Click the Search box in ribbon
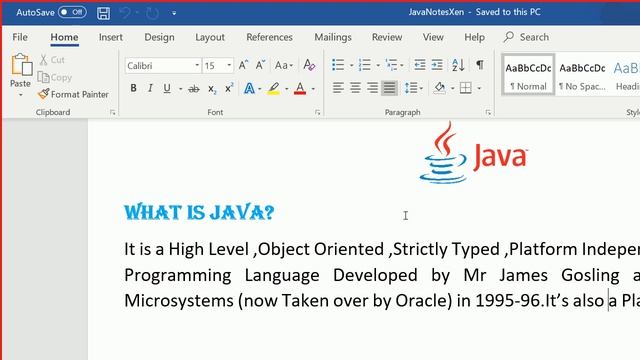This screenshot has height=360, width=640. point(527,37)
